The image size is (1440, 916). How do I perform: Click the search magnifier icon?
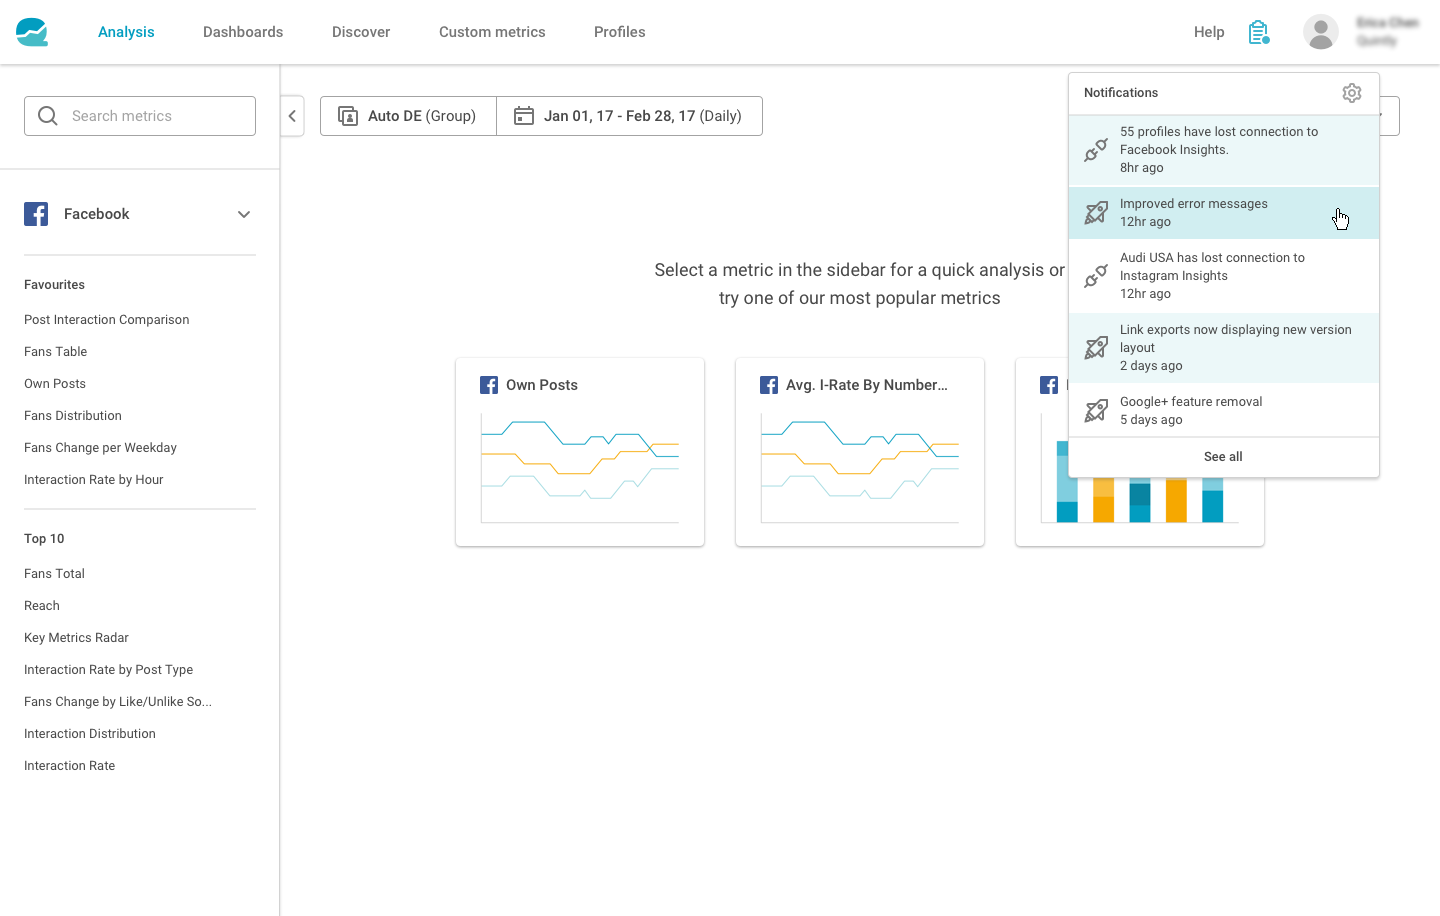pyautogui.click(x=47, y=116)
